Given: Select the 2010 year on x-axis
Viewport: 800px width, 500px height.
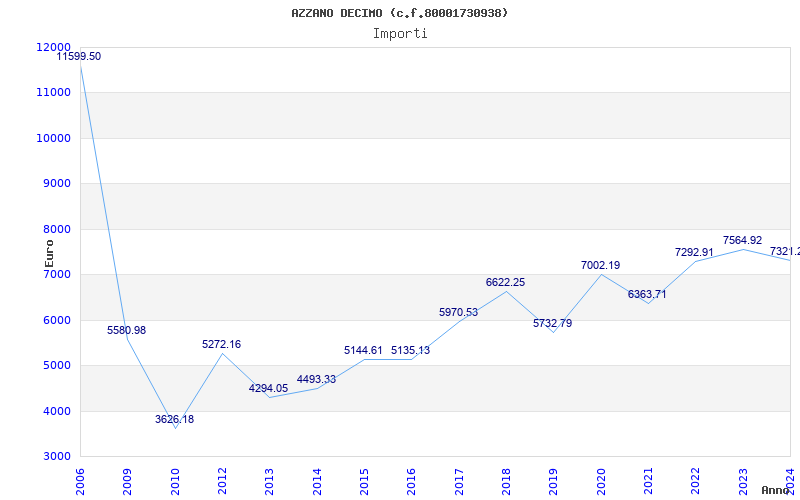Looking at the screenshot, I should [175, 480].
